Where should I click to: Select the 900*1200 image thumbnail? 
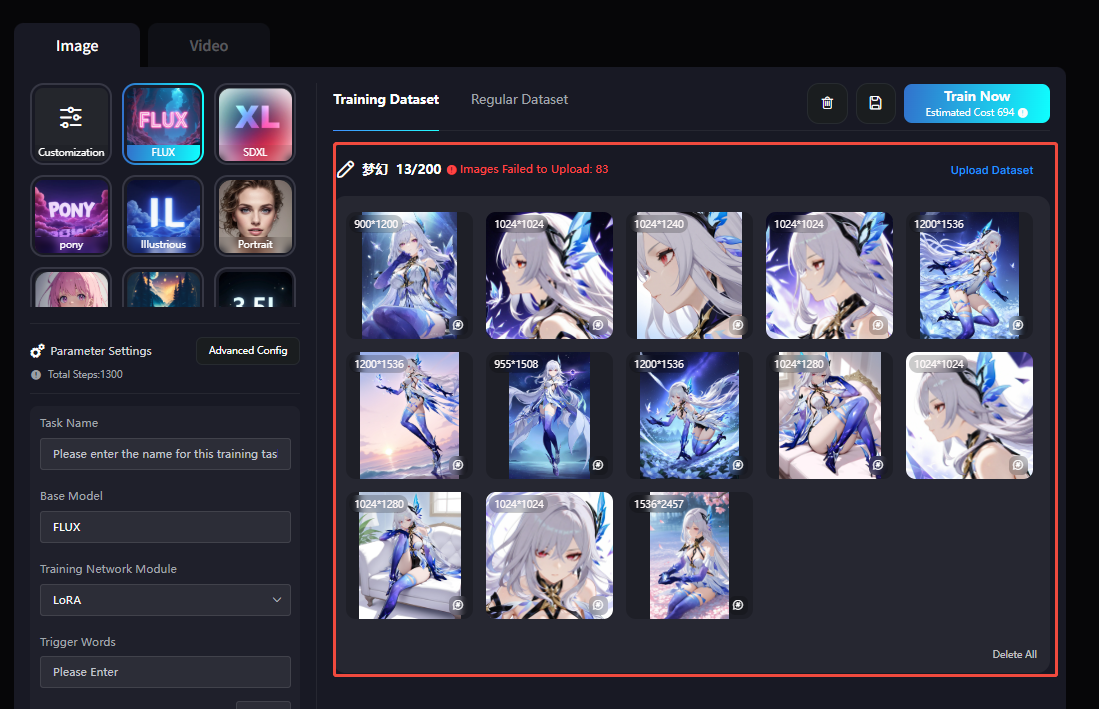pyautogui.click(x=409, y=275)
